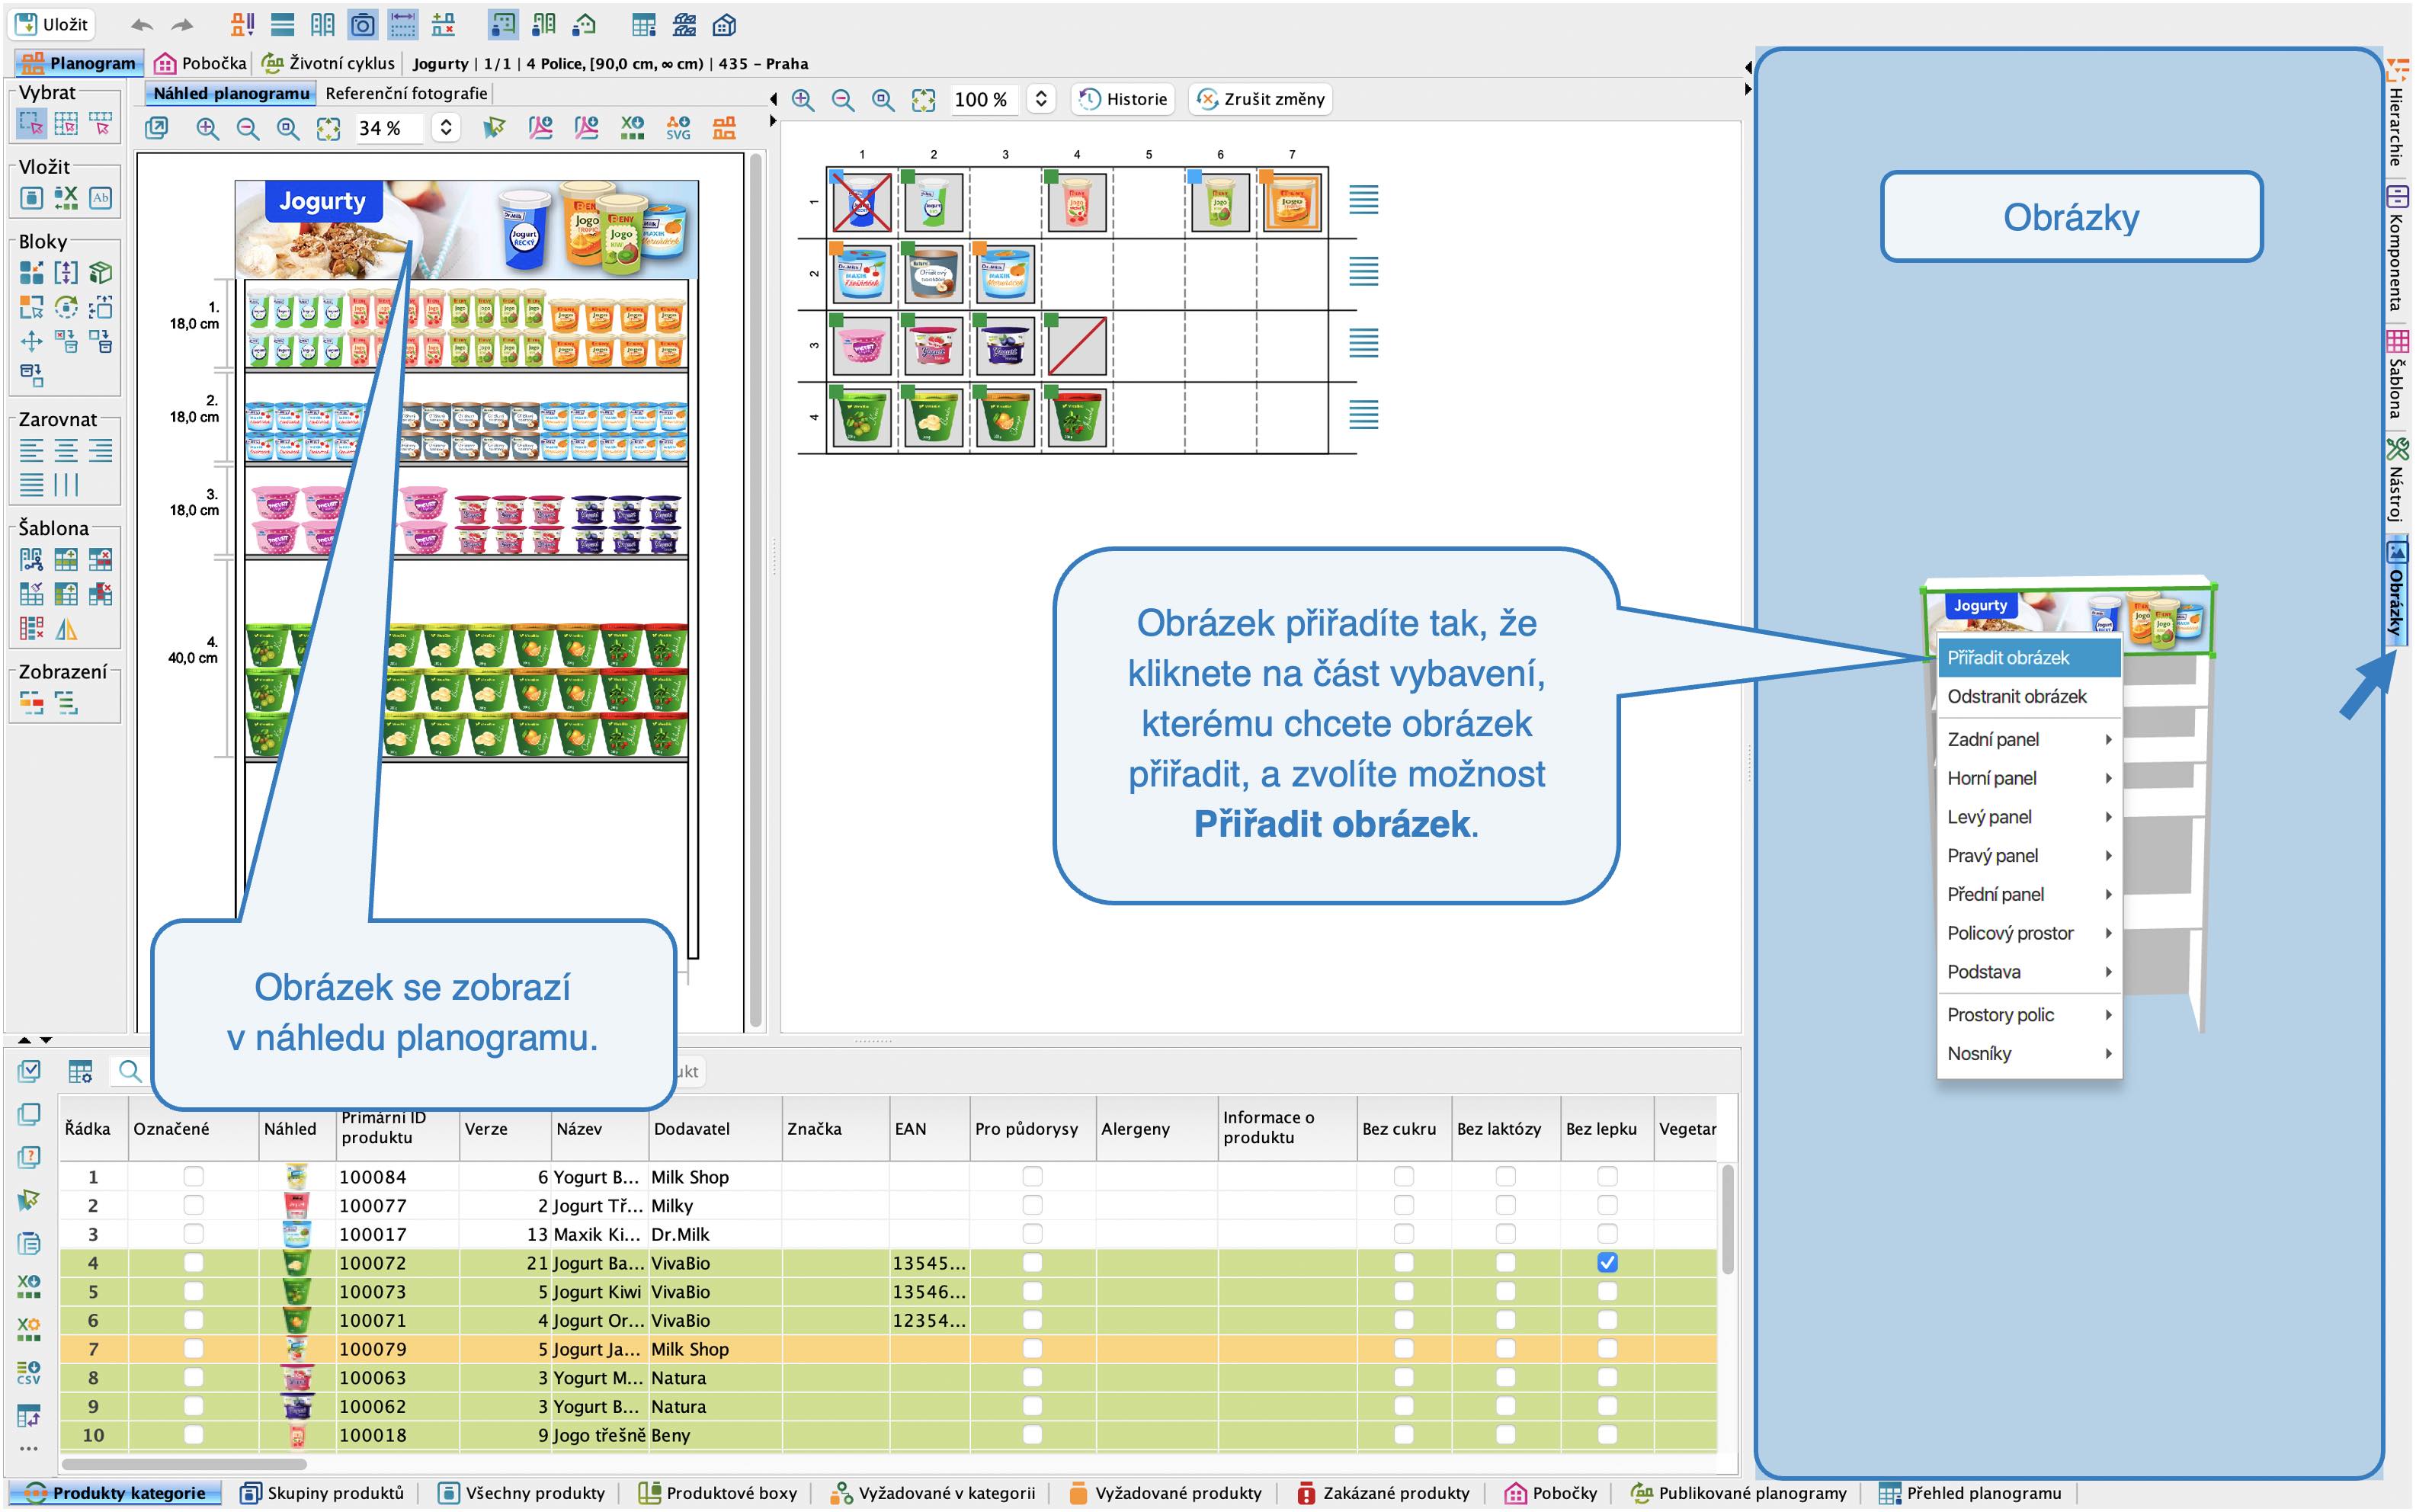Screen dimensions: 2416x1512
Task: Click the 100 % zoom field
Action: coord(983,99)
